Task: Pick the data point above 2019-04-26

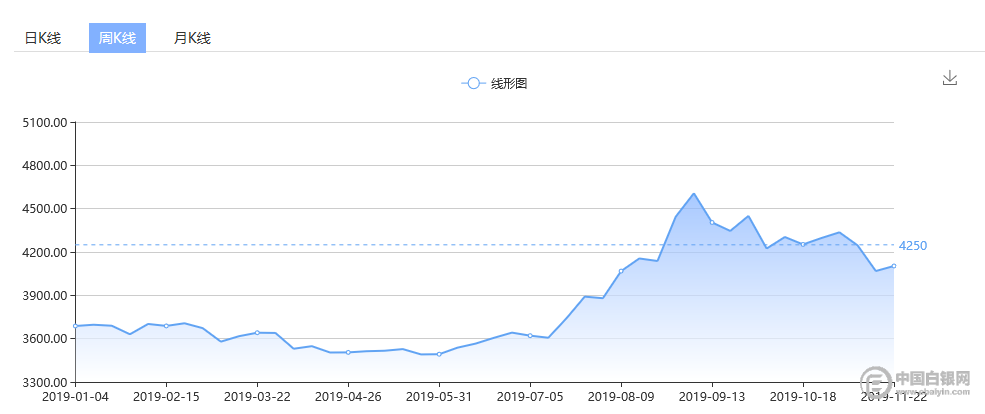Action: pos(348,352)
